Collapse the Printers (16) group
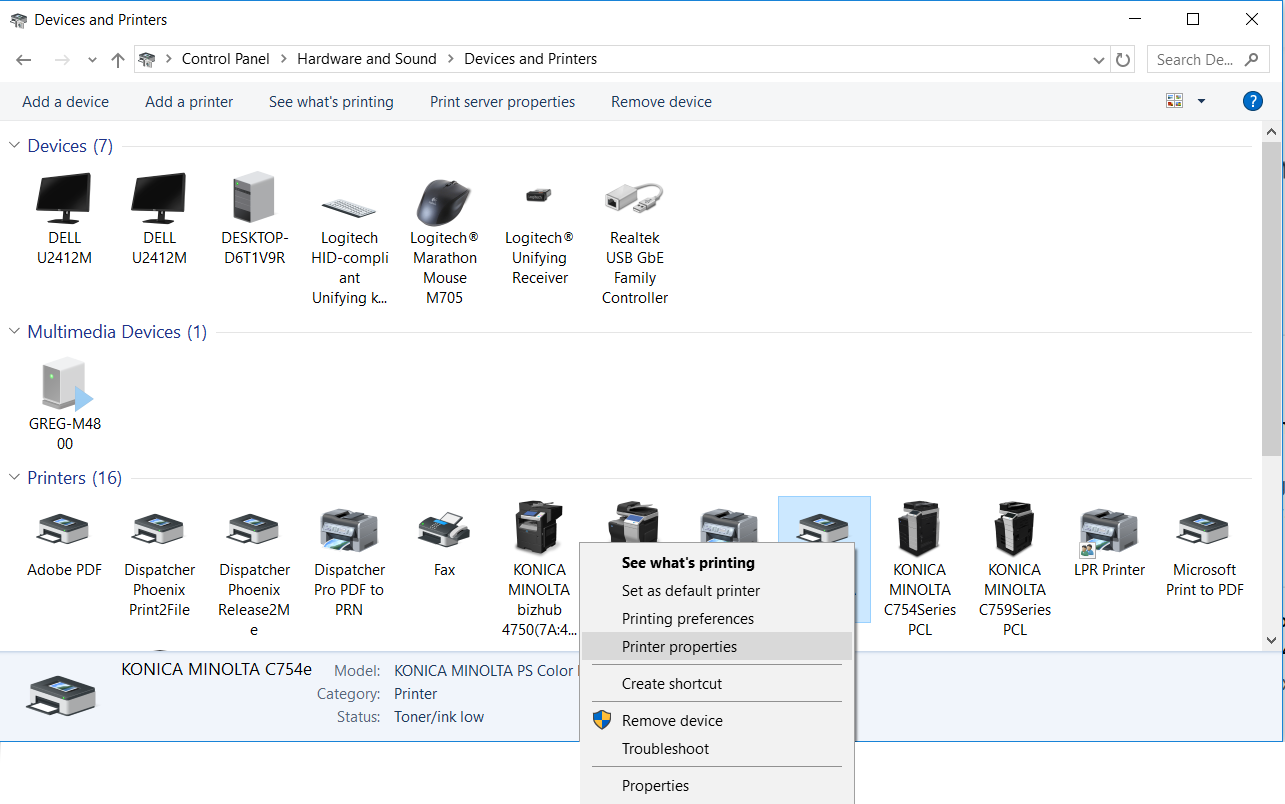1285x804 pixels. tap(15, 478)
